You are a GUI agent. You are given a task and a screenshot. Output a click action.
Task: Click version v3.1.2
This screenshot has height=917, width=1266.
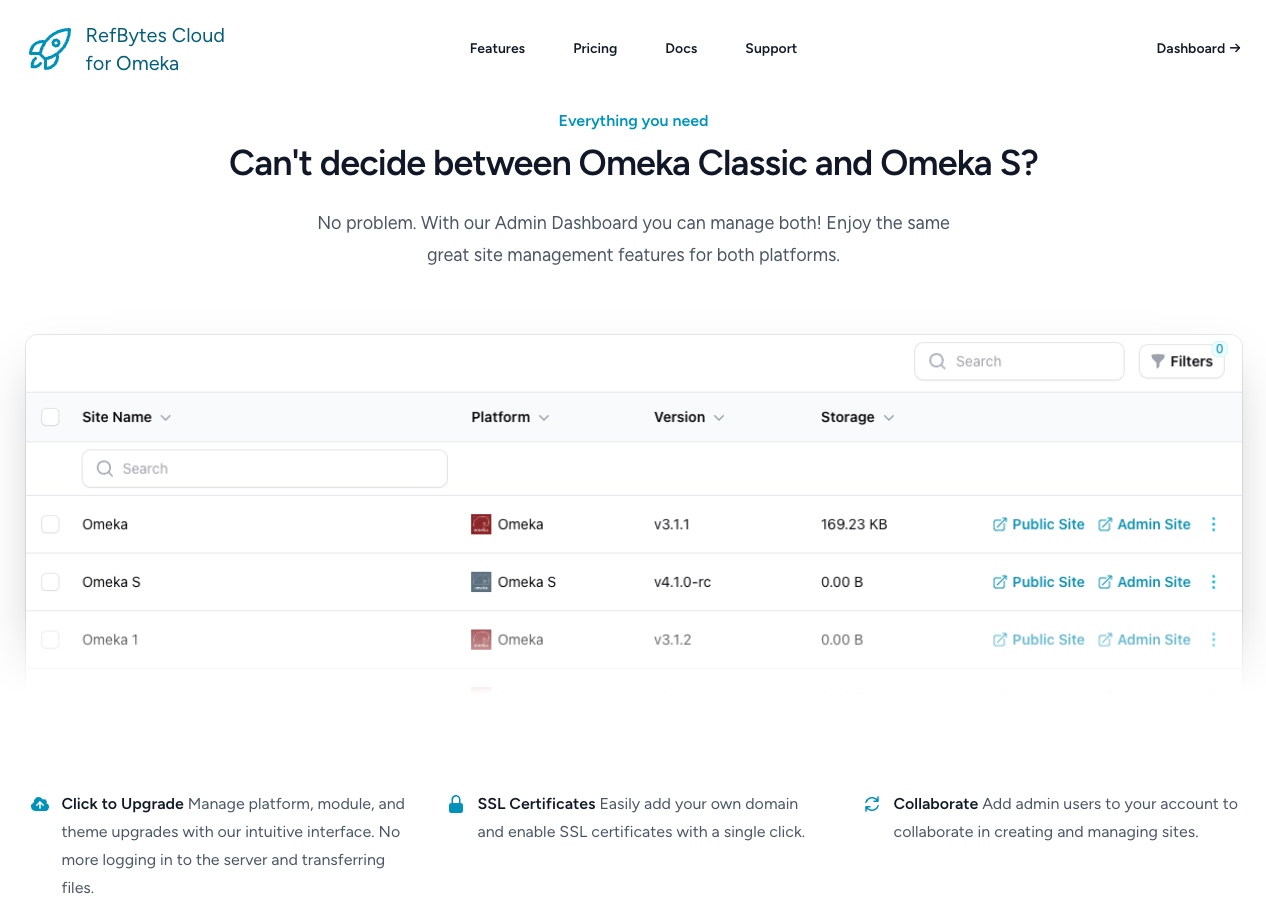click(672, 640)
